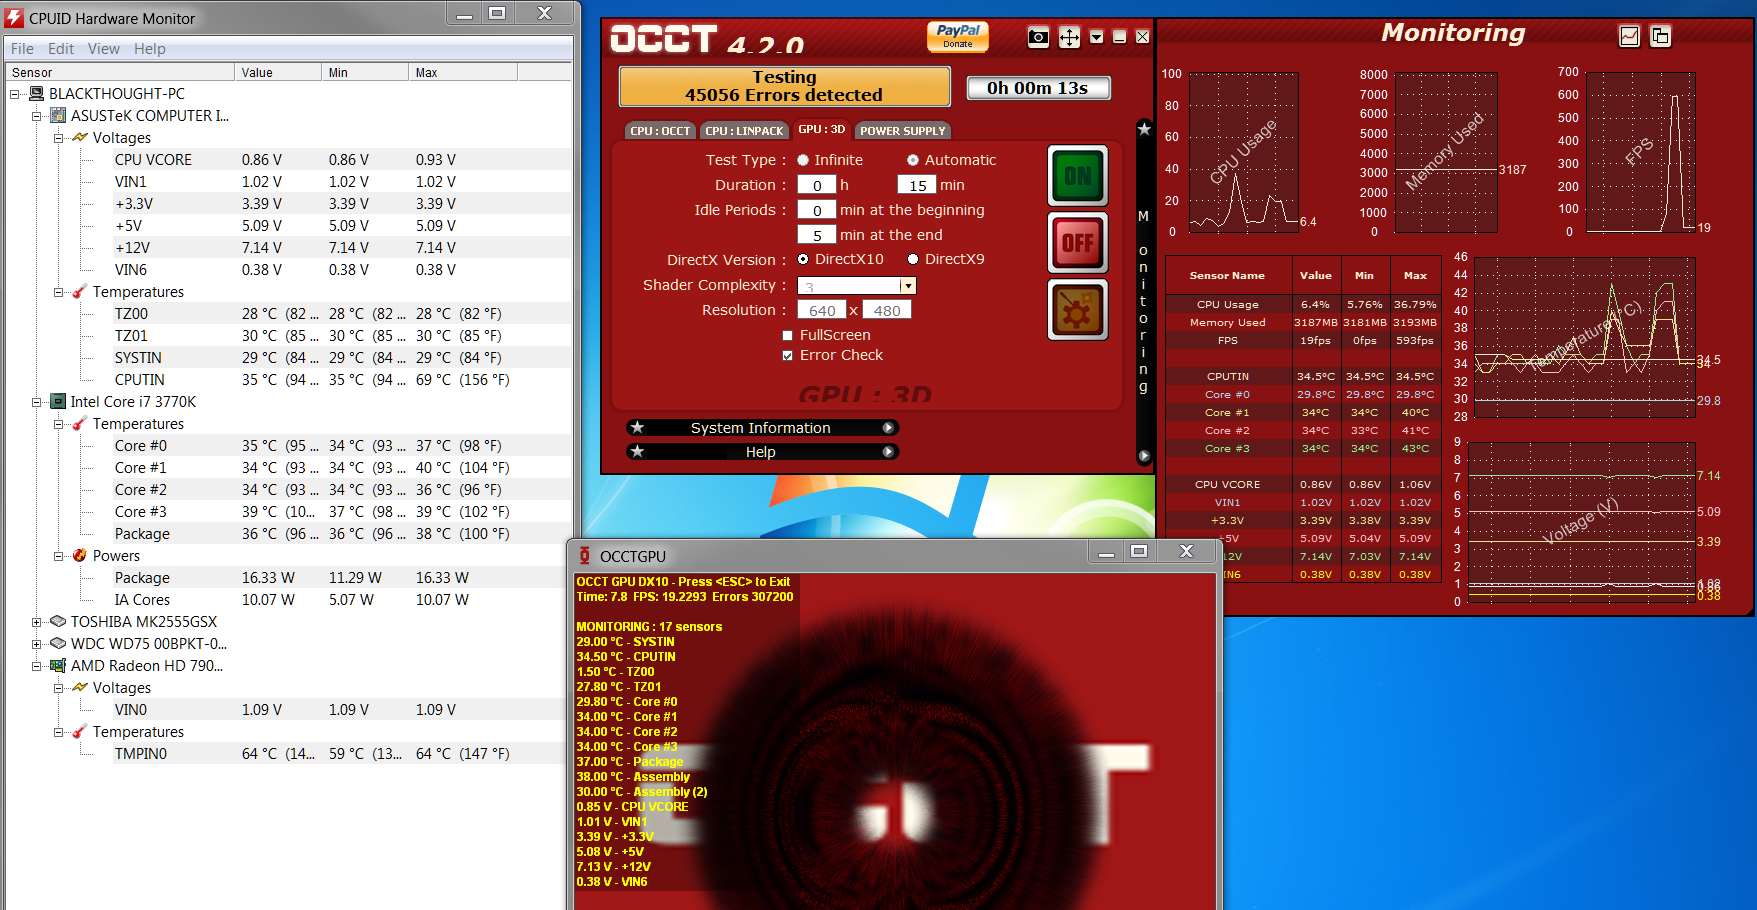The width and height of the screenshot is (1757, 910).
Task: Open the View menu
Action: tap(103, 49)
